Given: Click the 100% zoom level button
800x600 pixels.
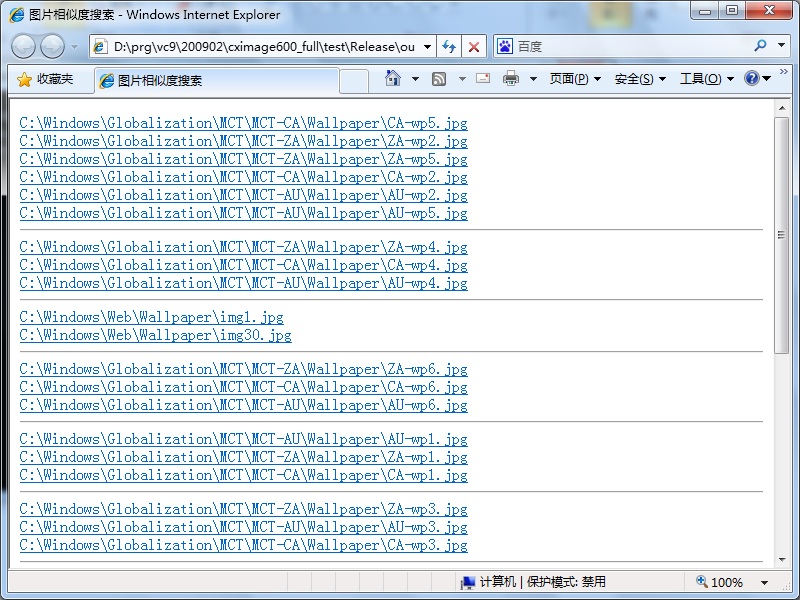Looking at the screenshot, I should [719, 582].
